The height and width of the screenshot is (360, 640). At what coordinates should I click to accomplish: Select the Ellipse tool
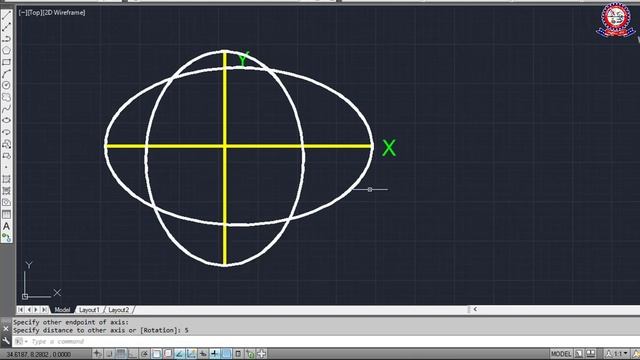6,120
